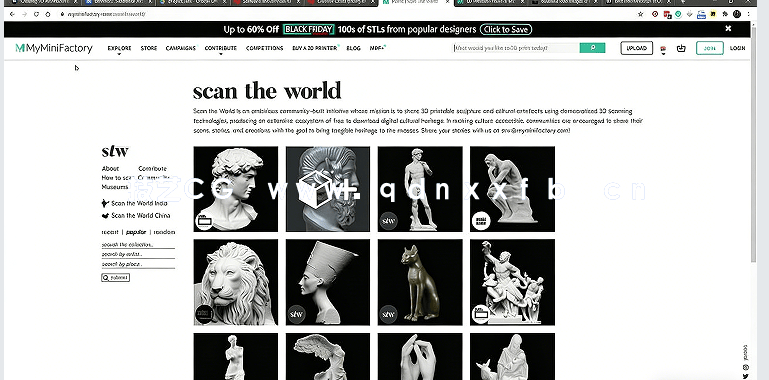Sort collection by popular
Image resolution: width=769 pixels, height=380 pixels.
pos(136,232)
